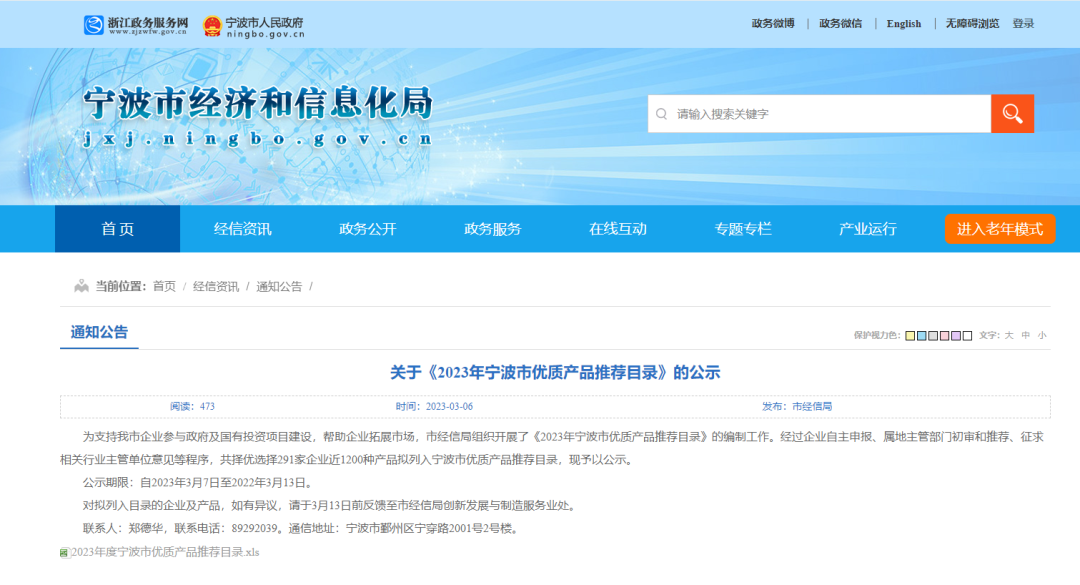Open the xls attachment file icon
The height and width of the screenshot is (585, 1080).
point(64,553)
